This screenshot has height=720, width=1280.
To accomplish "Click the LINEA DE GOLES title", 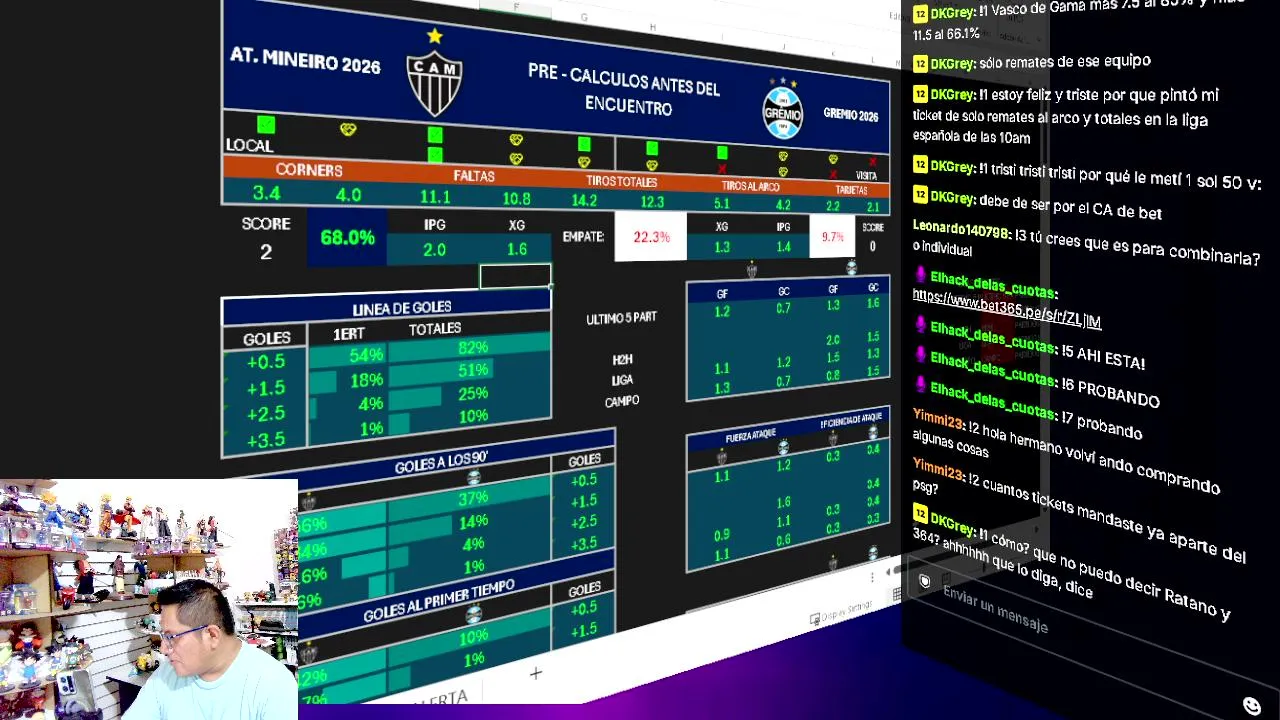I will tap(402, 308).
